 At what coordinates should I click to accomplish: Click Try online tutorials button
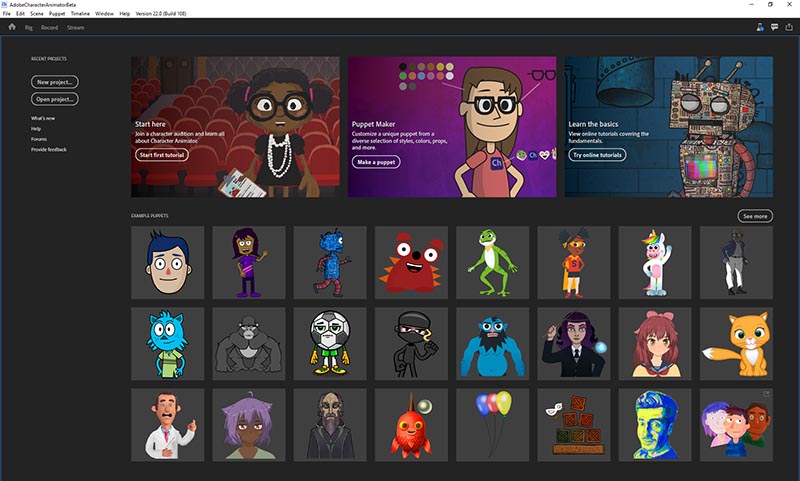coord(597,155)
